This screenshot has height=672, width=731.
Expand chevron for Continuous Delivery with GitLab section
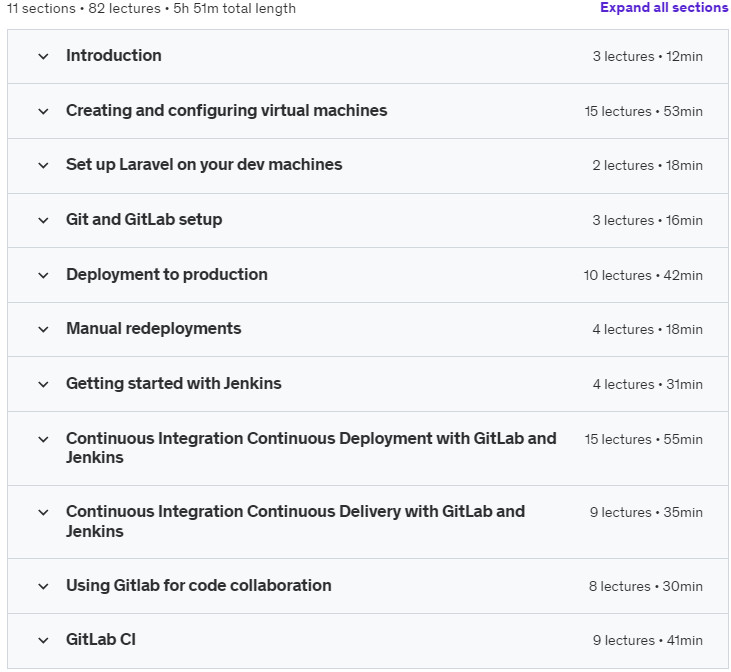43,513
